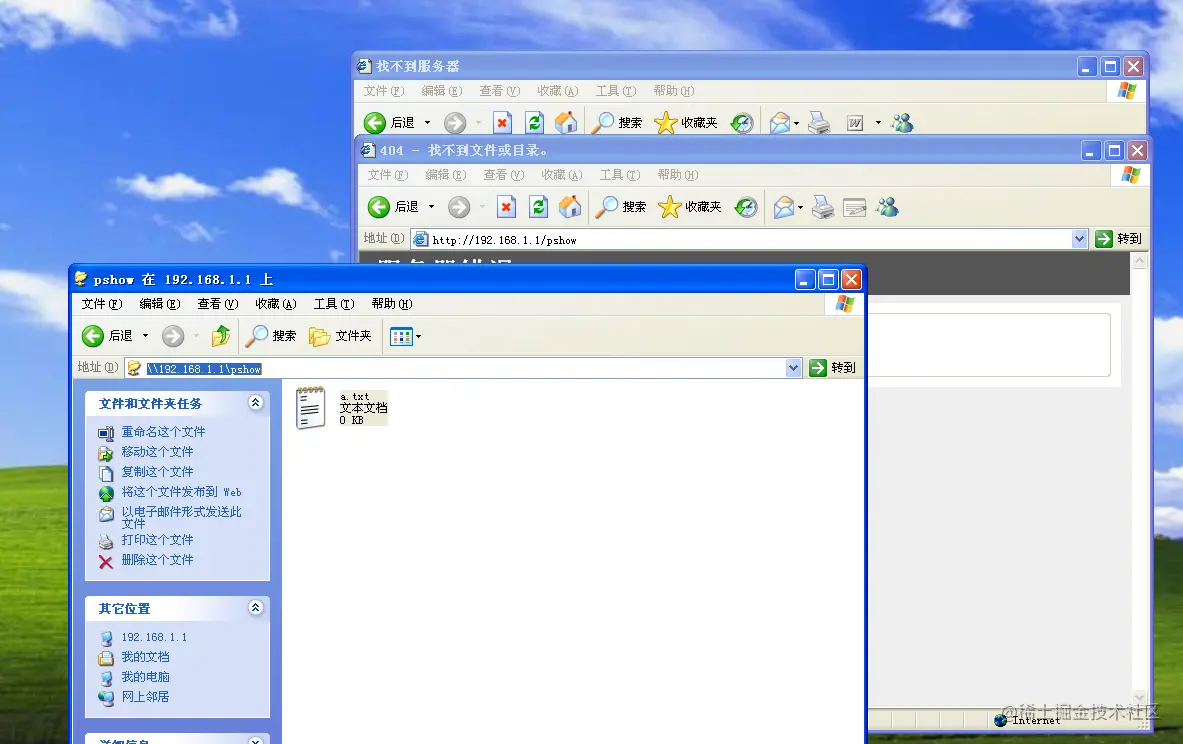Open My Network Places link
The height and width of the screenshot is (744, 1183).
pos(145,696)
